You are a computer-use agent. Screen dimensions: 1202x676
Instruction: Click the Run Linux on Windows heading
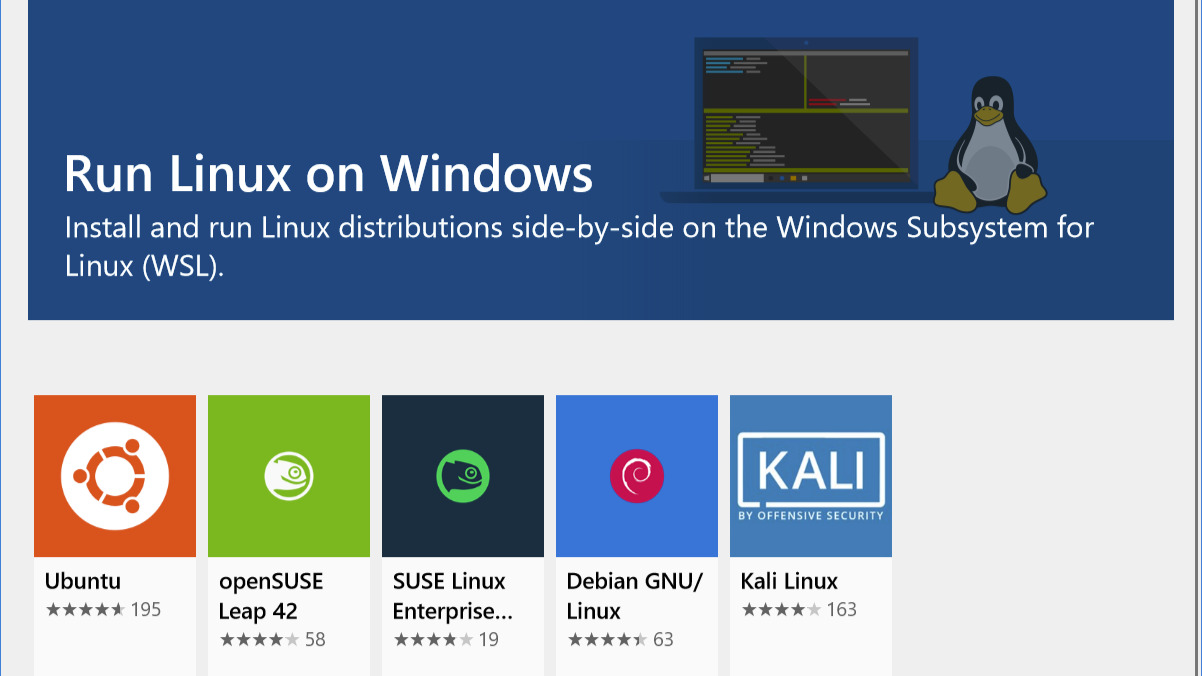click(329, 173)
